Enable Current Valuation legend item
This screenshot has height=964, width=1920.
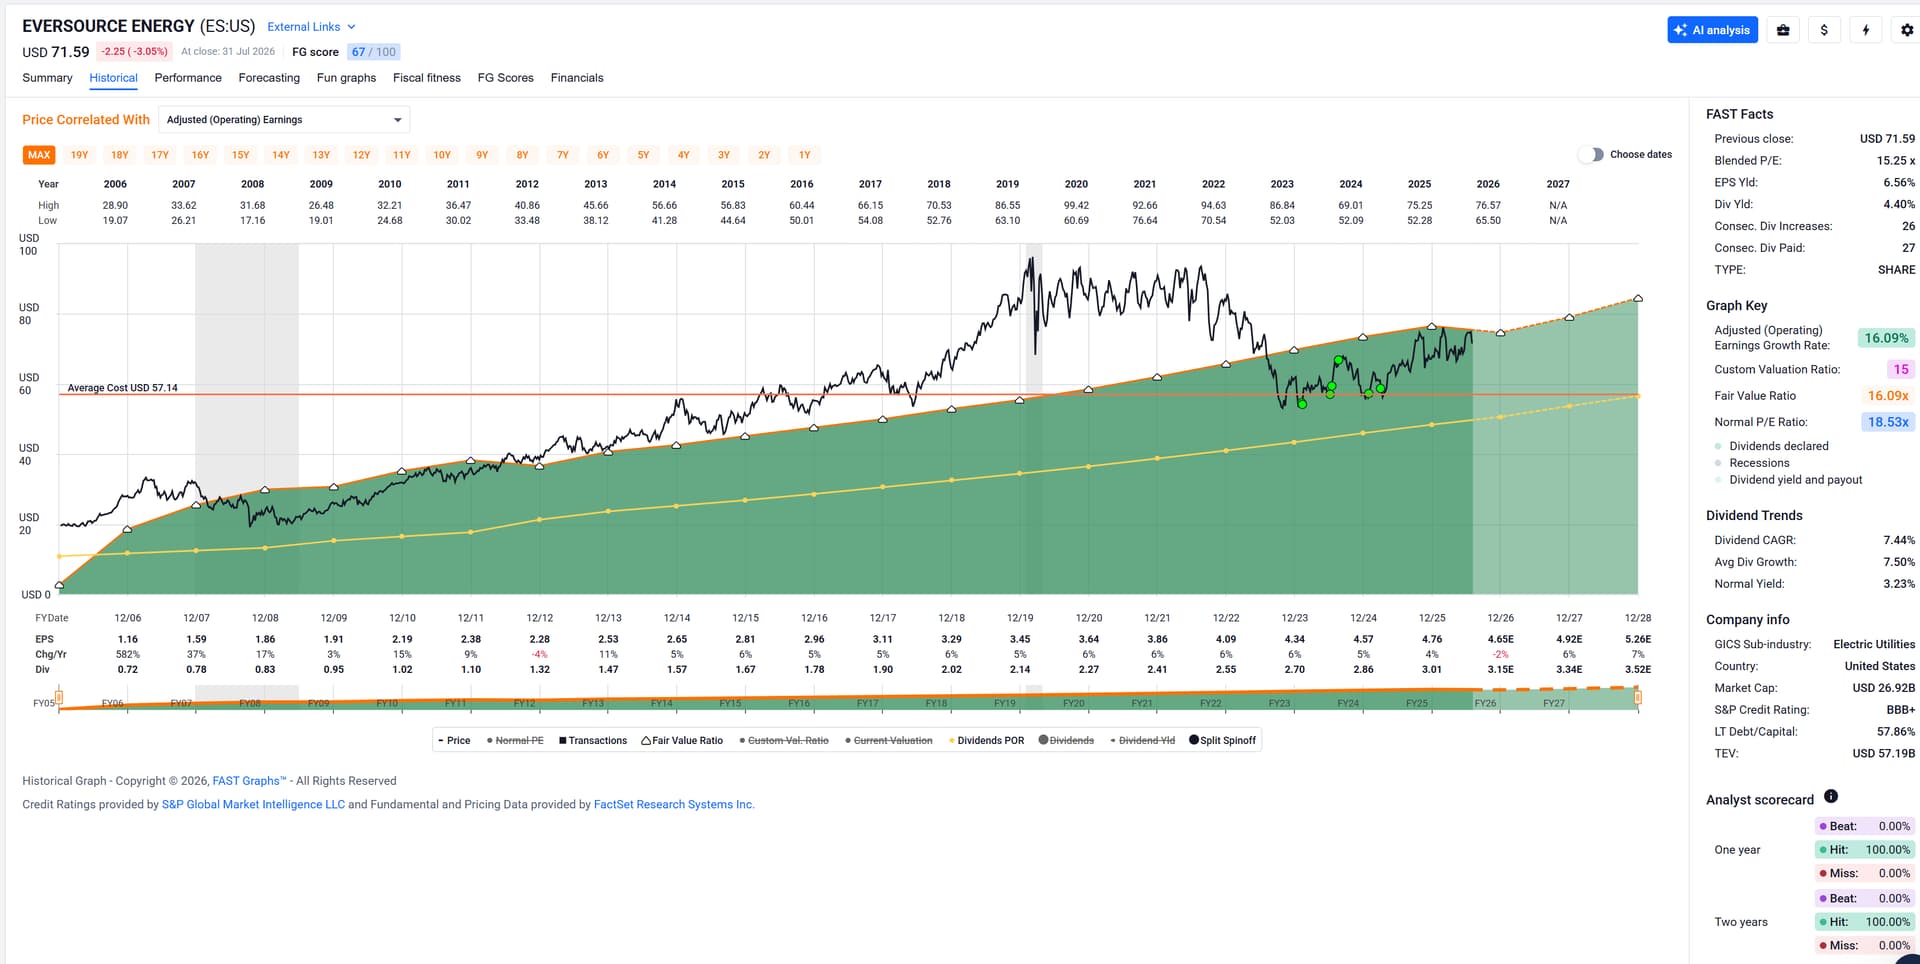[889, 741]
